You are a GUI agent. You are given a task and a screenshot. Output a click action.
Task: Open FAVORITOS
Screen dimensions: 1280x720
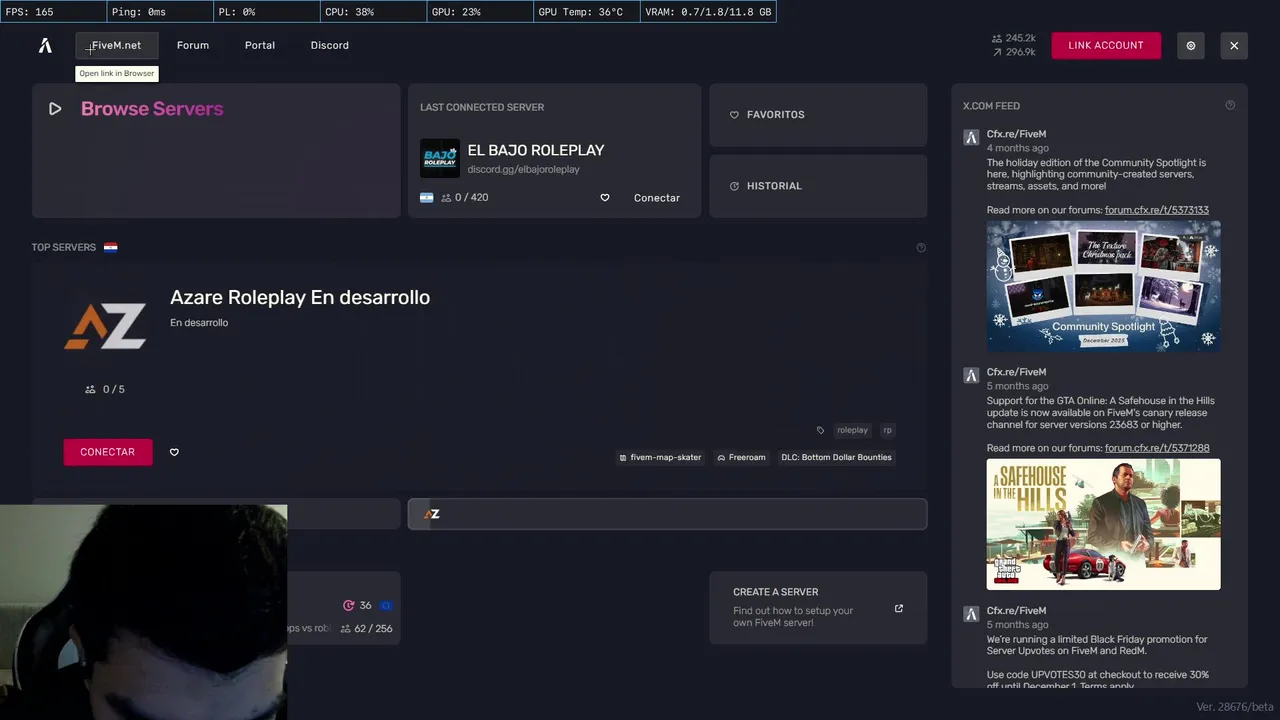coord(818,115)
